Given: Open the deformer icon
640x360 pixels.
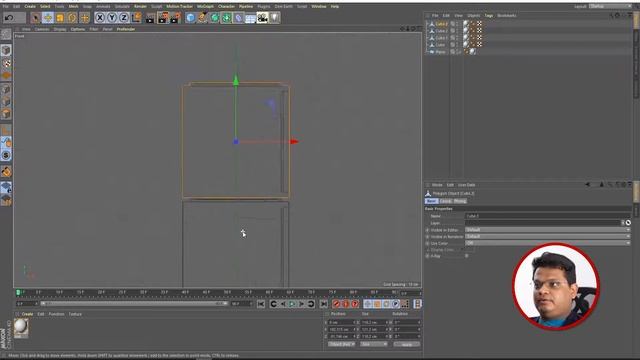Looking at the screenshot, I should coord(238,18).
